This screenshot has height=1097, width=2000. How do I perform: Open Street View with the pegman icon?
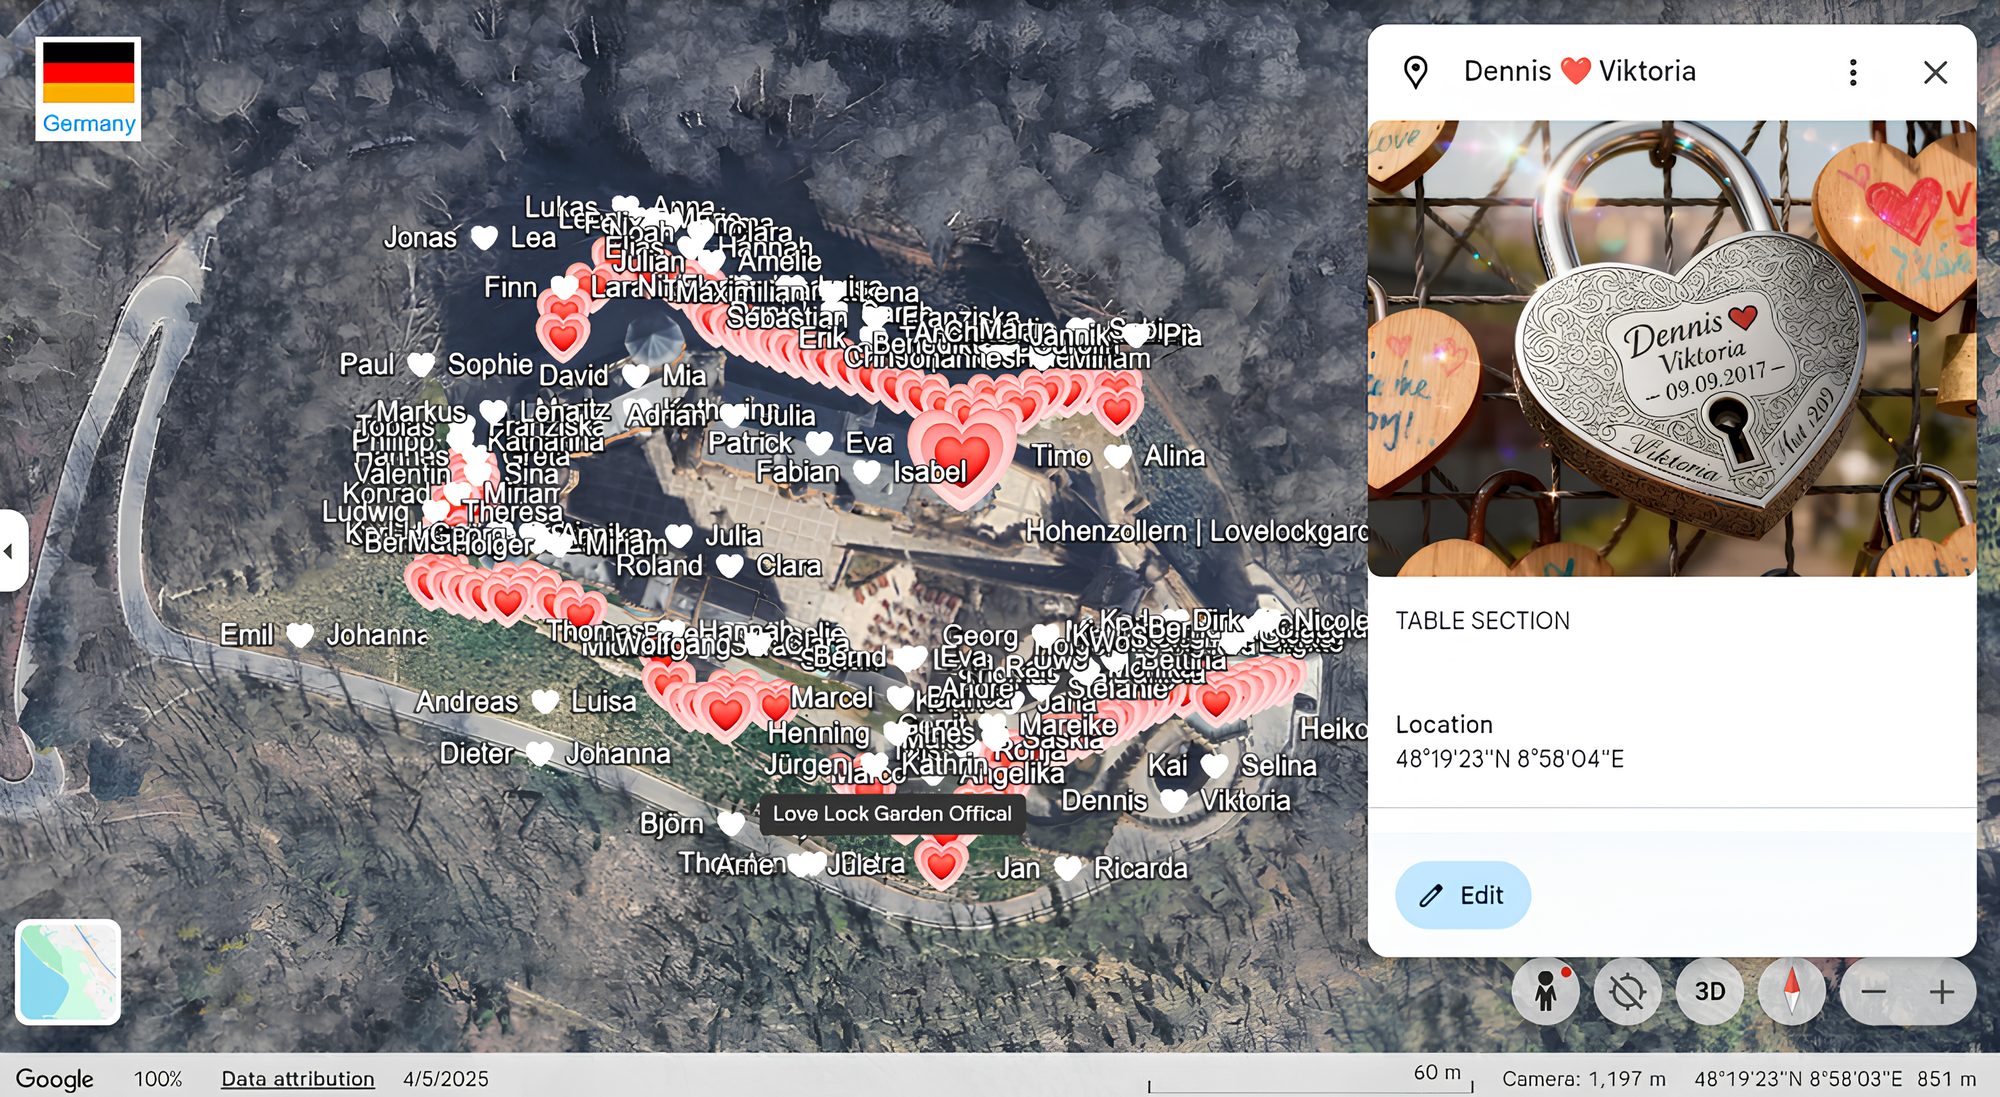[1546, 991]
